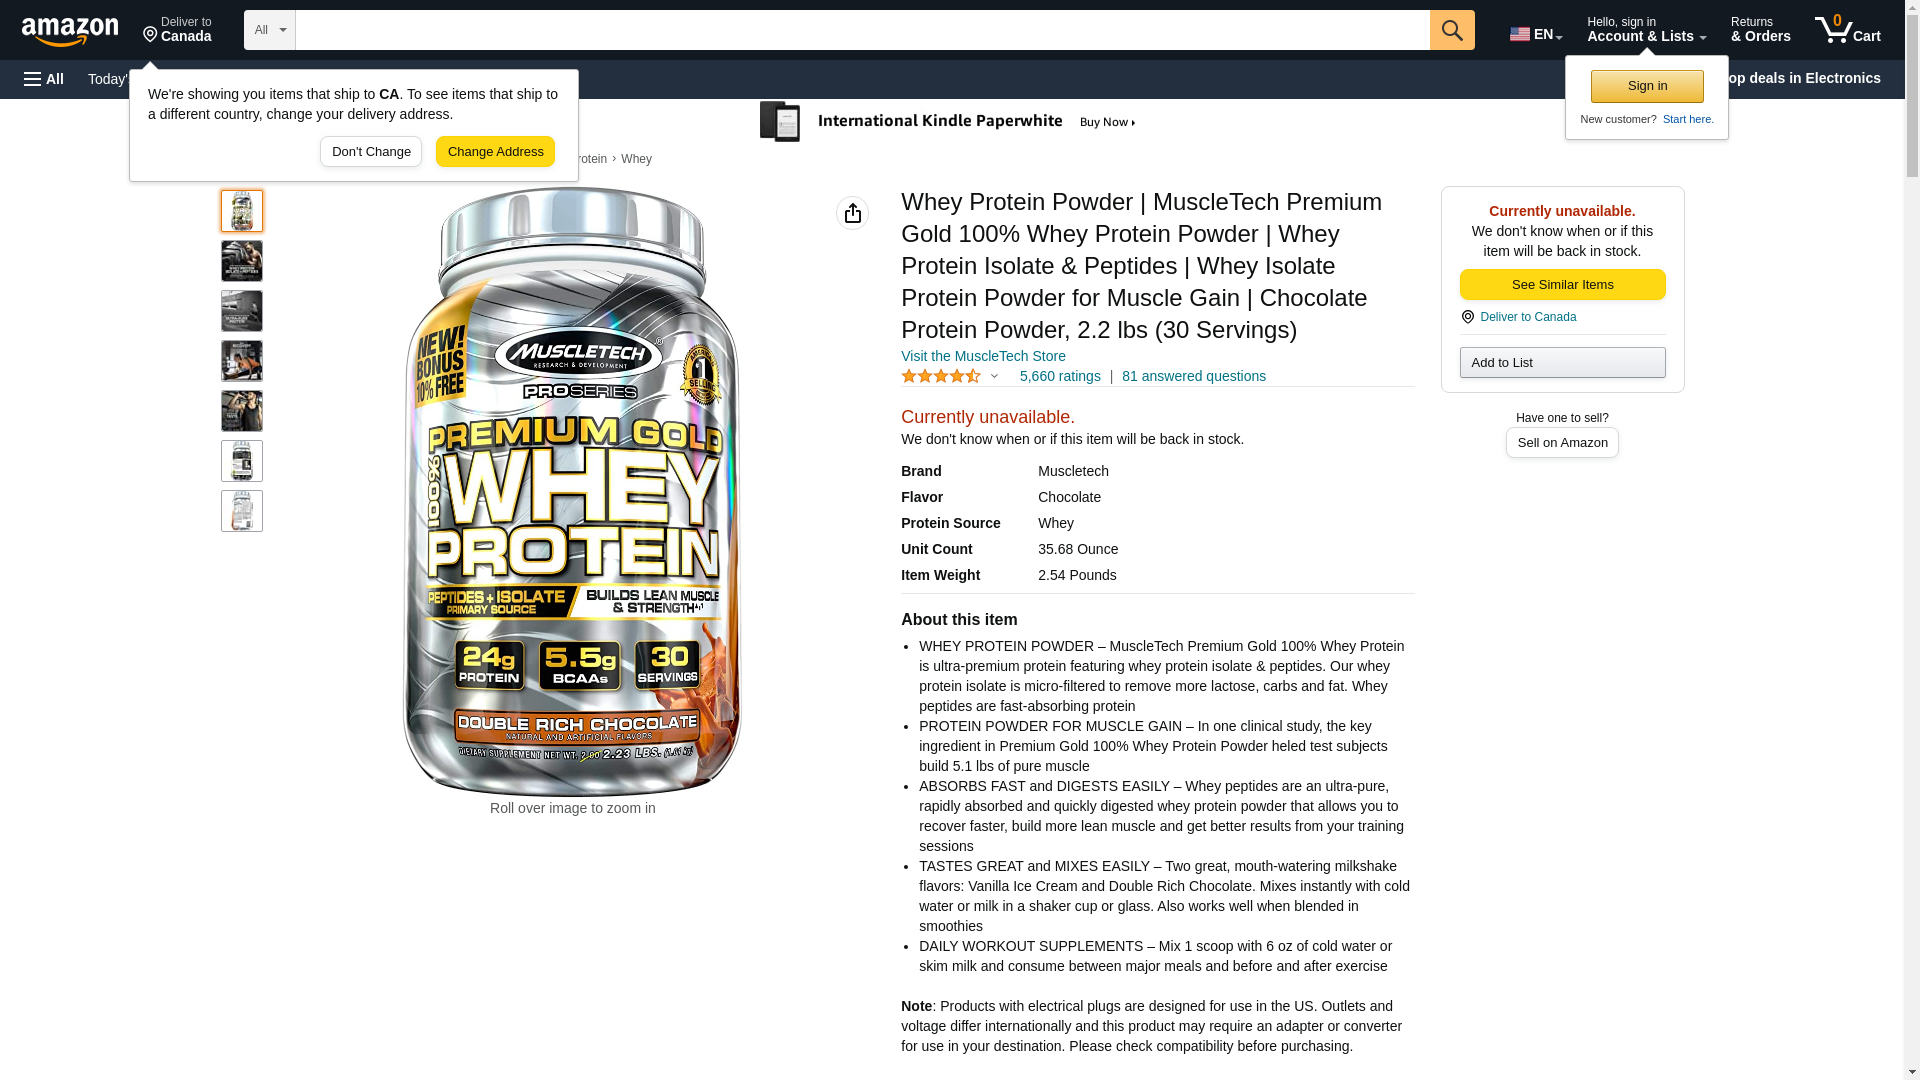Viewport: 1920px width, 1080px height.
Task: Expand the rating breakdown chevron
Action: click(994, 376)
